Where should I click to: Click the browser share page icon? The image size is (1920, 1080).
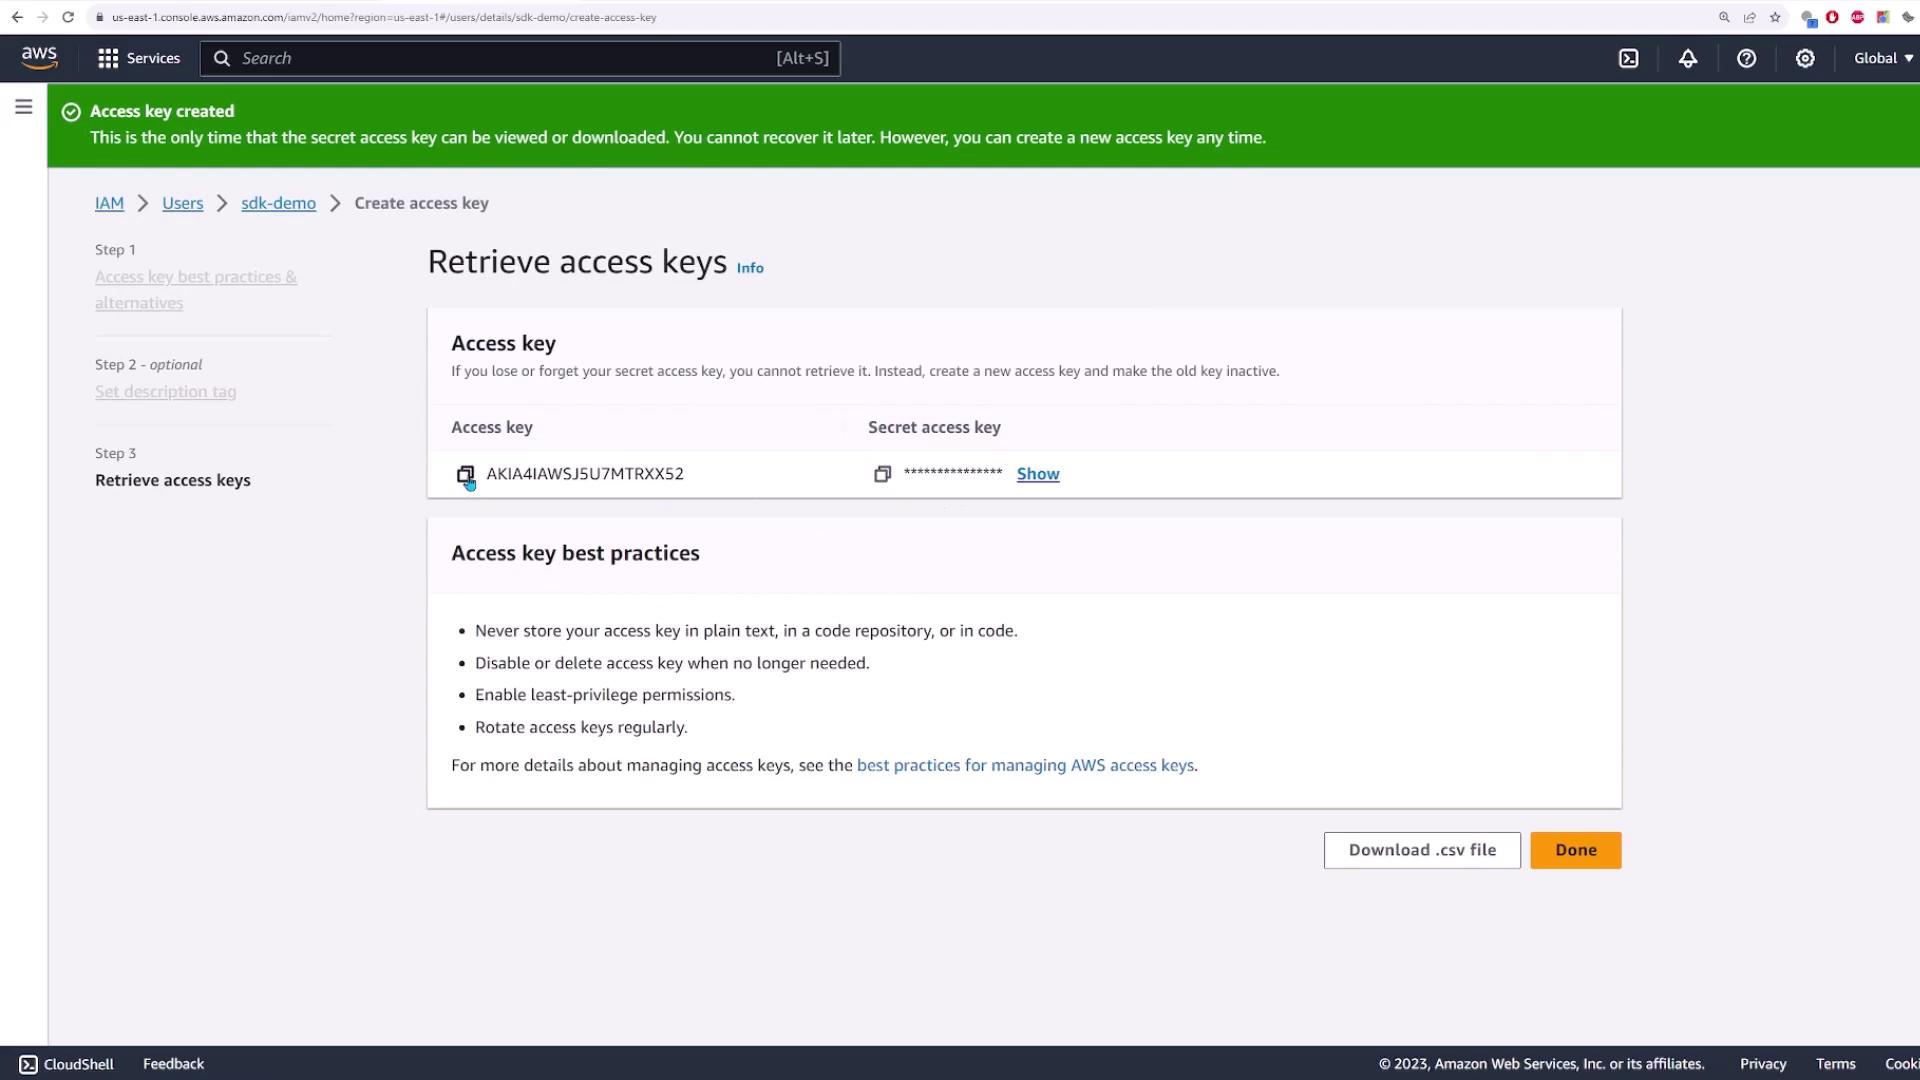coord(1750,17)
